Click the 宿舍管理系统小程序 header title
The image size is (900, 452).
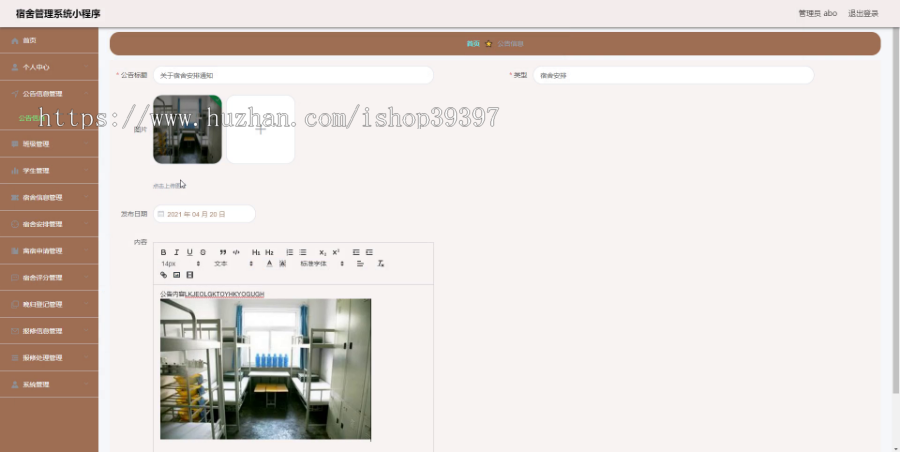(x=58, y=14)
